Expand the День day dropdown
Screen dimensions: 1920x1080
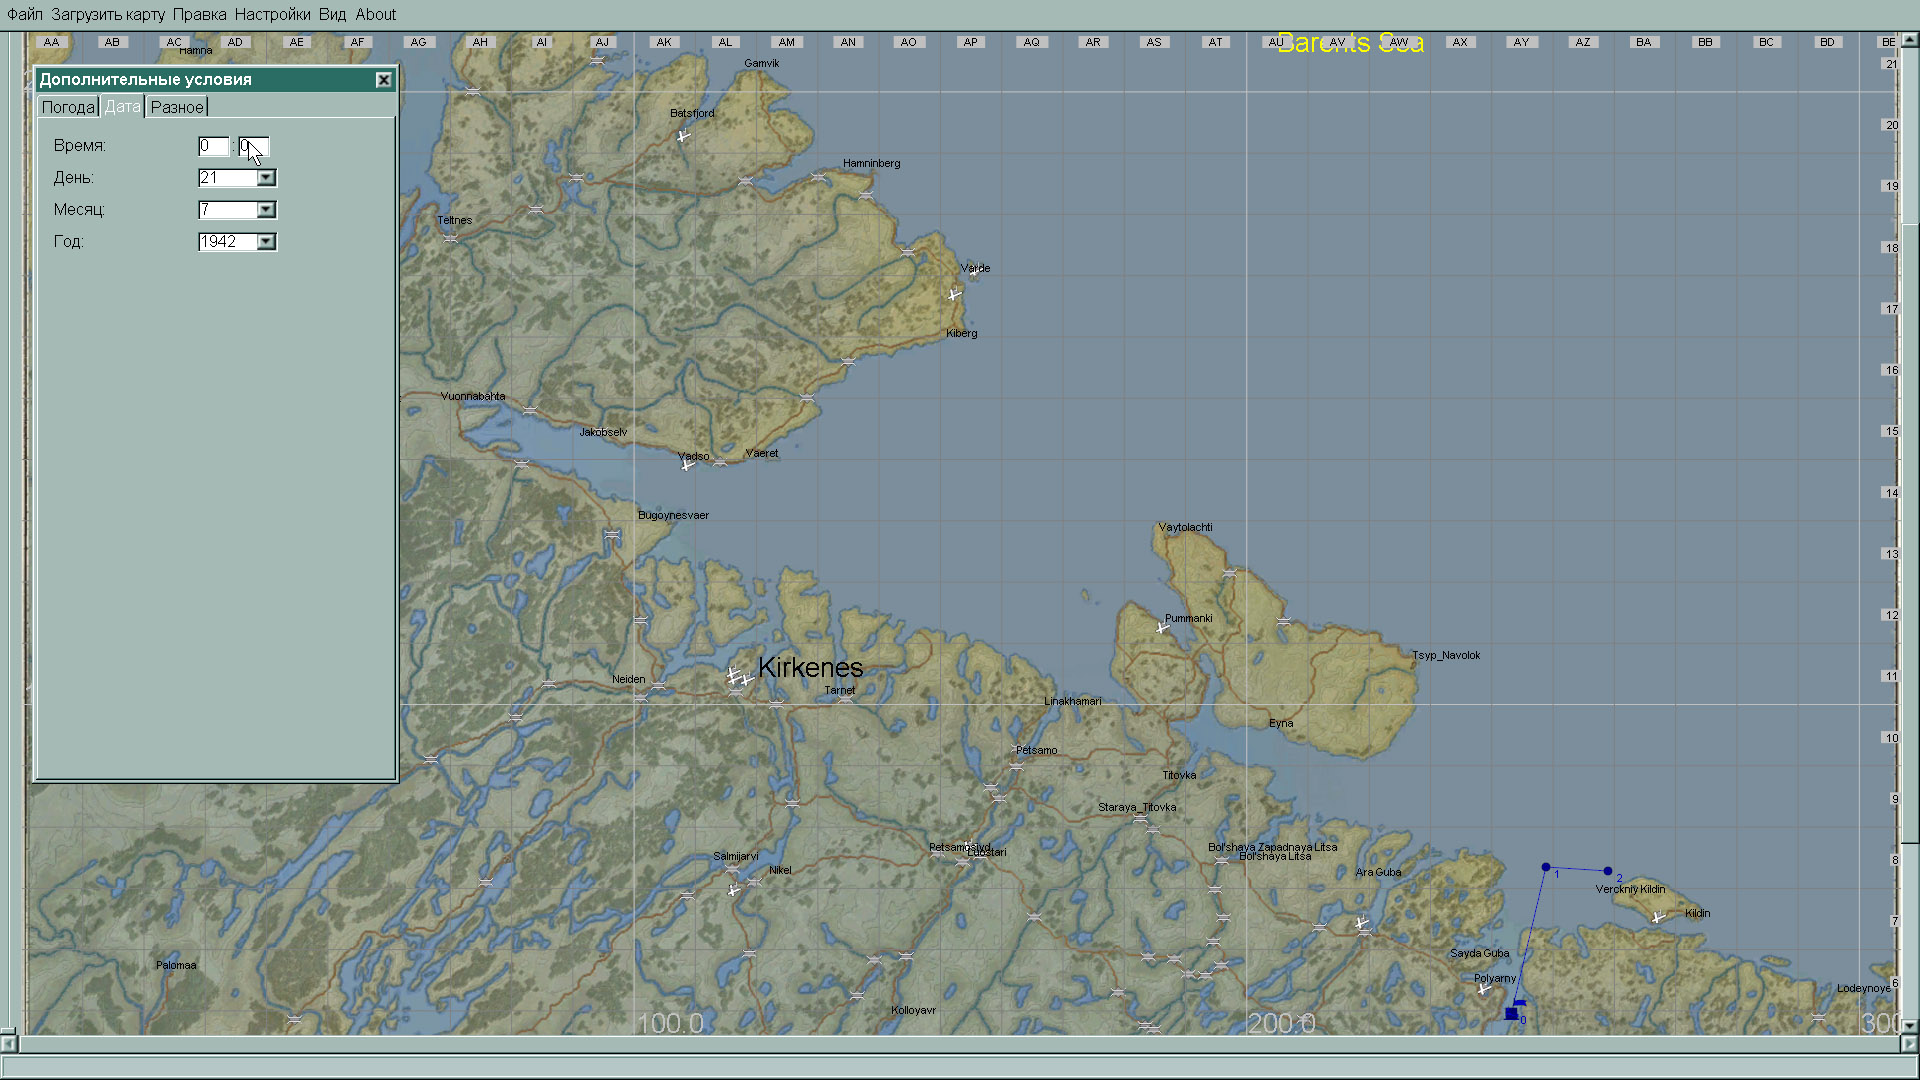point(266,178)
